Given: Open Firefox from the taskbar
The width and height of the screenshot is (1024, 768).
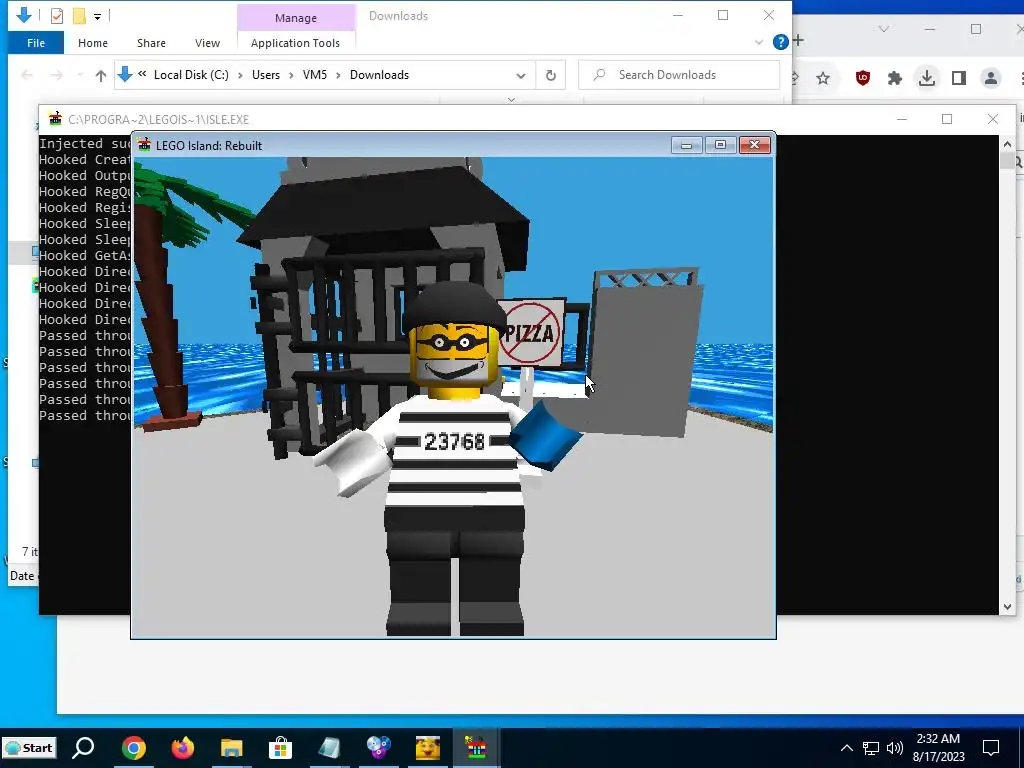Looking at the screenshot, I should click(183, 748).
